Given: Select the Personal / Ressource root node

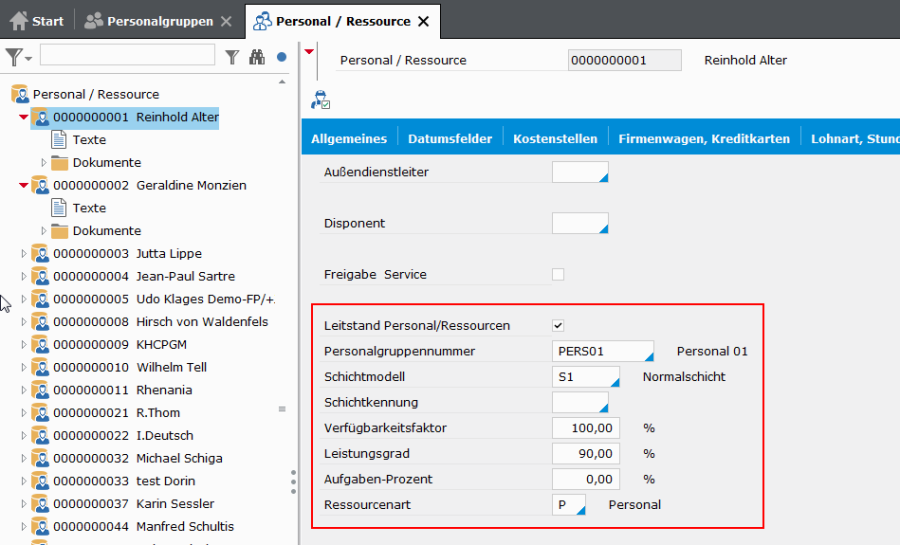Looking at the screenshot, I should tap(96, 94).
